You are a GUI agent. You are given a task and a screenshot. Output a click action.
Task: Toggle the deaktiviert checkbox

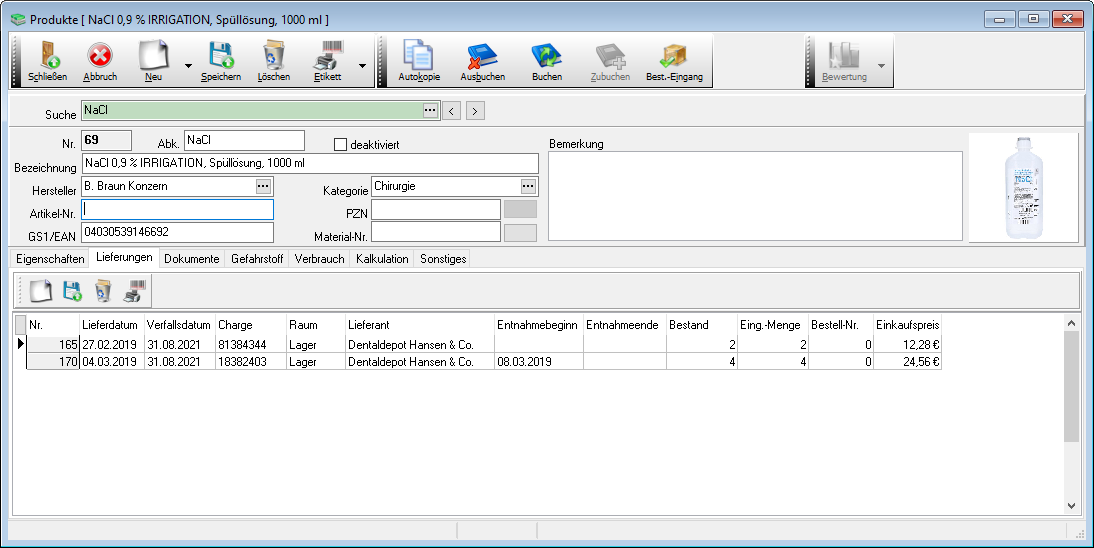(x=340, y=145)
